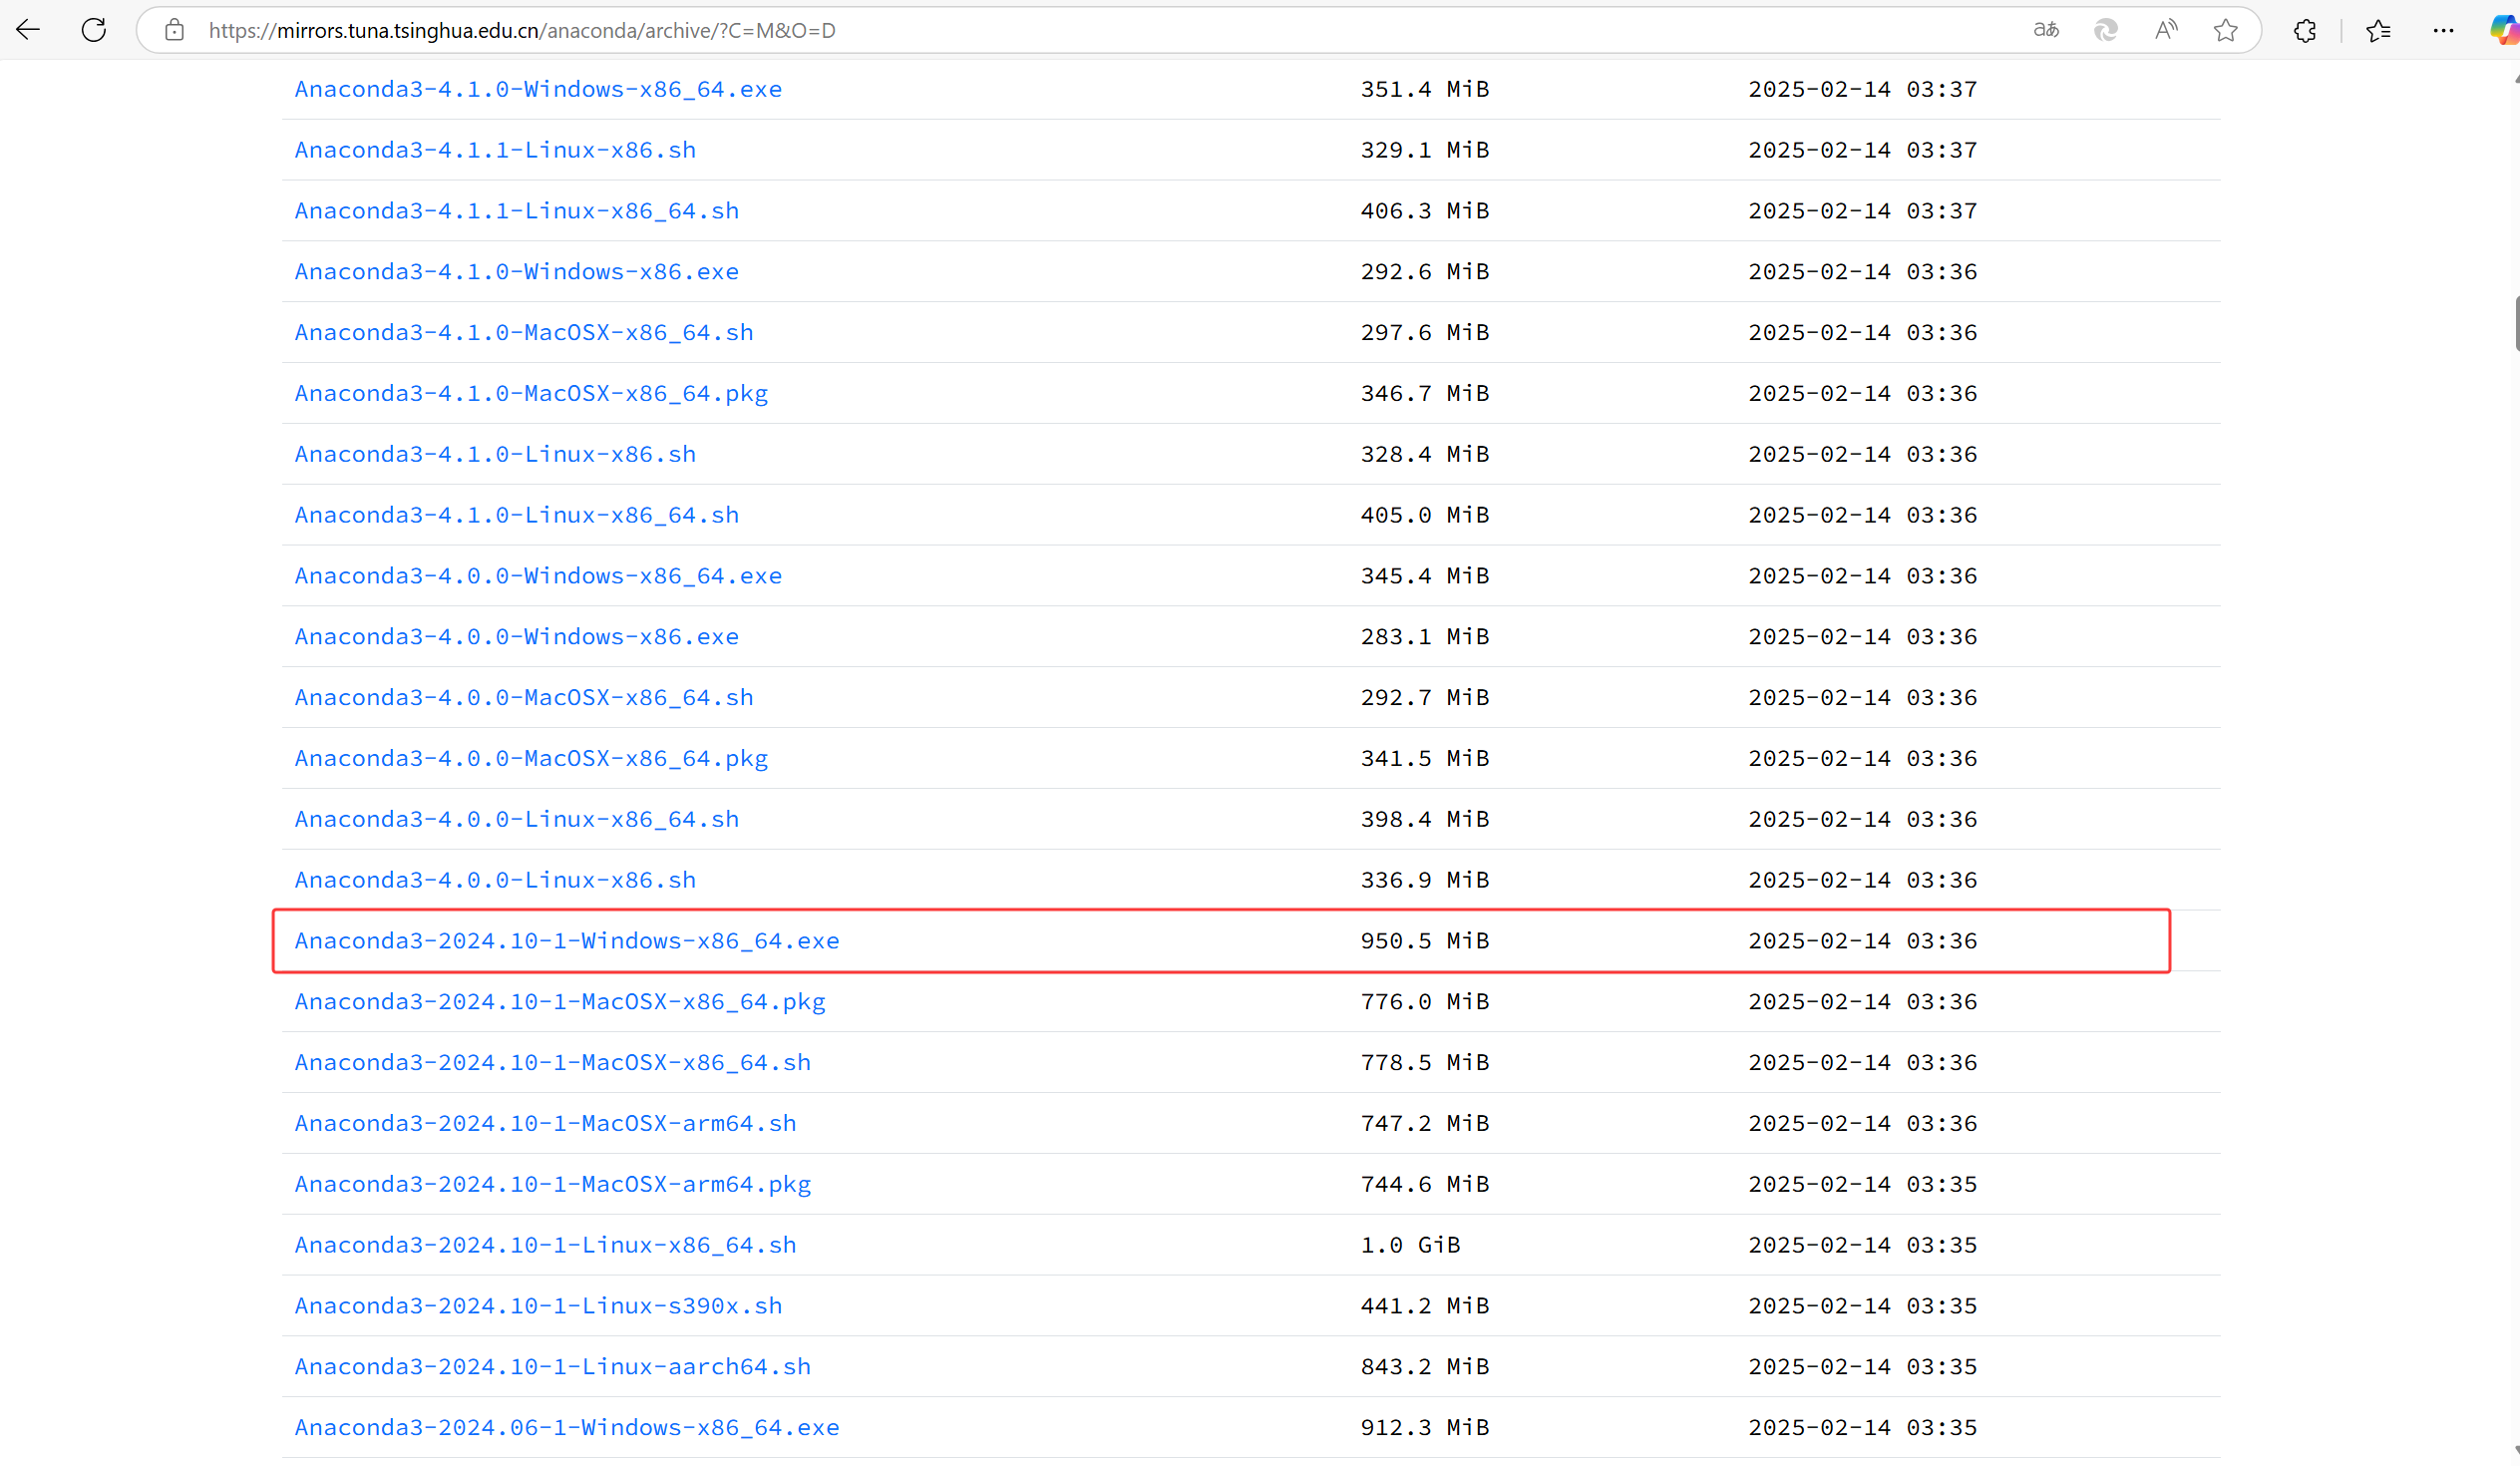2520x1466 pixels.
Task: Download Anaconda3-2024.06-1-Windows-x86_64.exe
Action: pyautogui.click(x=566, y=1427)
